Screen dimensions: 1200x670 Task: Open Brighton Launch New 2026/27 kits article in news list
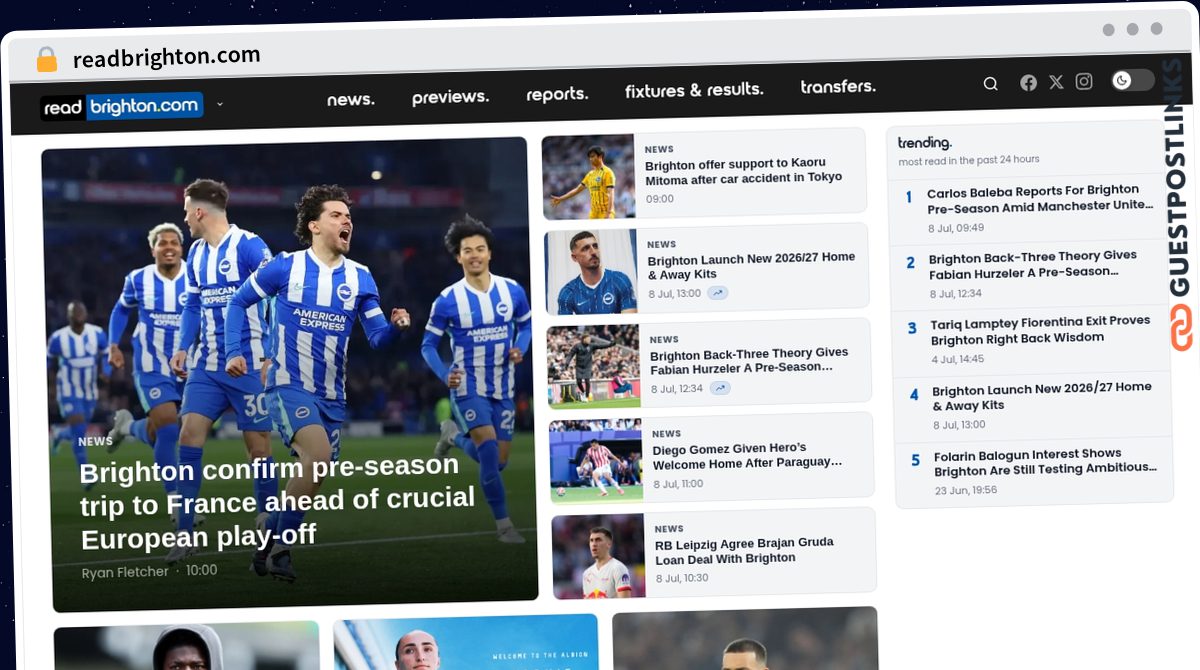[751, 266]
